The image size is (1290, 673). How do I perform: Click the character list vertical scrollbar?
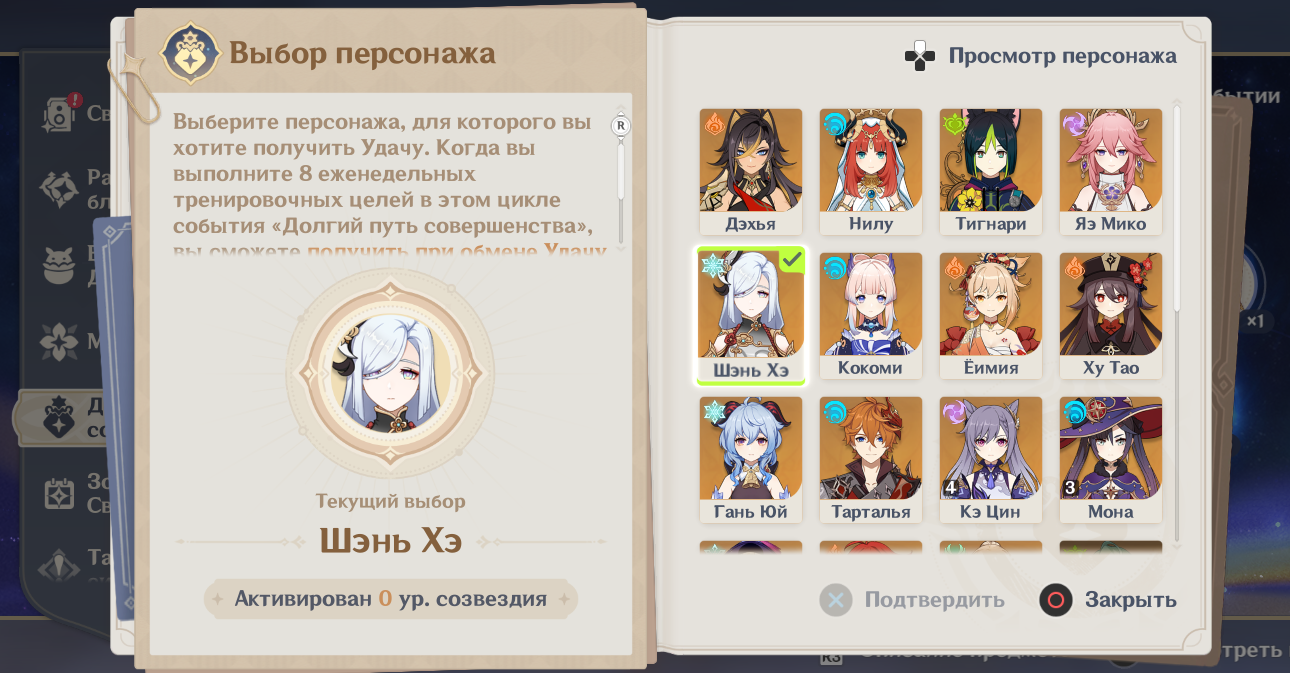pos(1177,320)
